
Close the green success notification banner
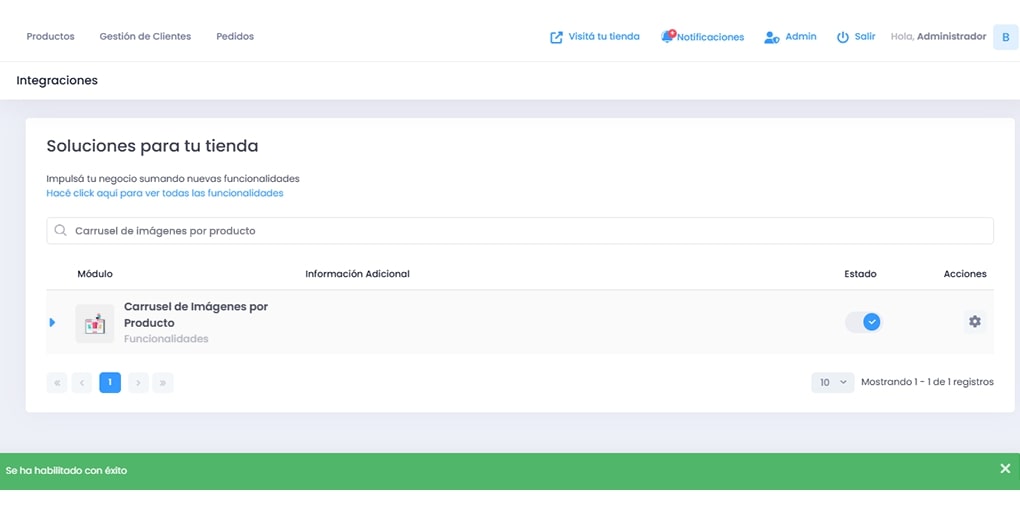[x=1005, y=469]
